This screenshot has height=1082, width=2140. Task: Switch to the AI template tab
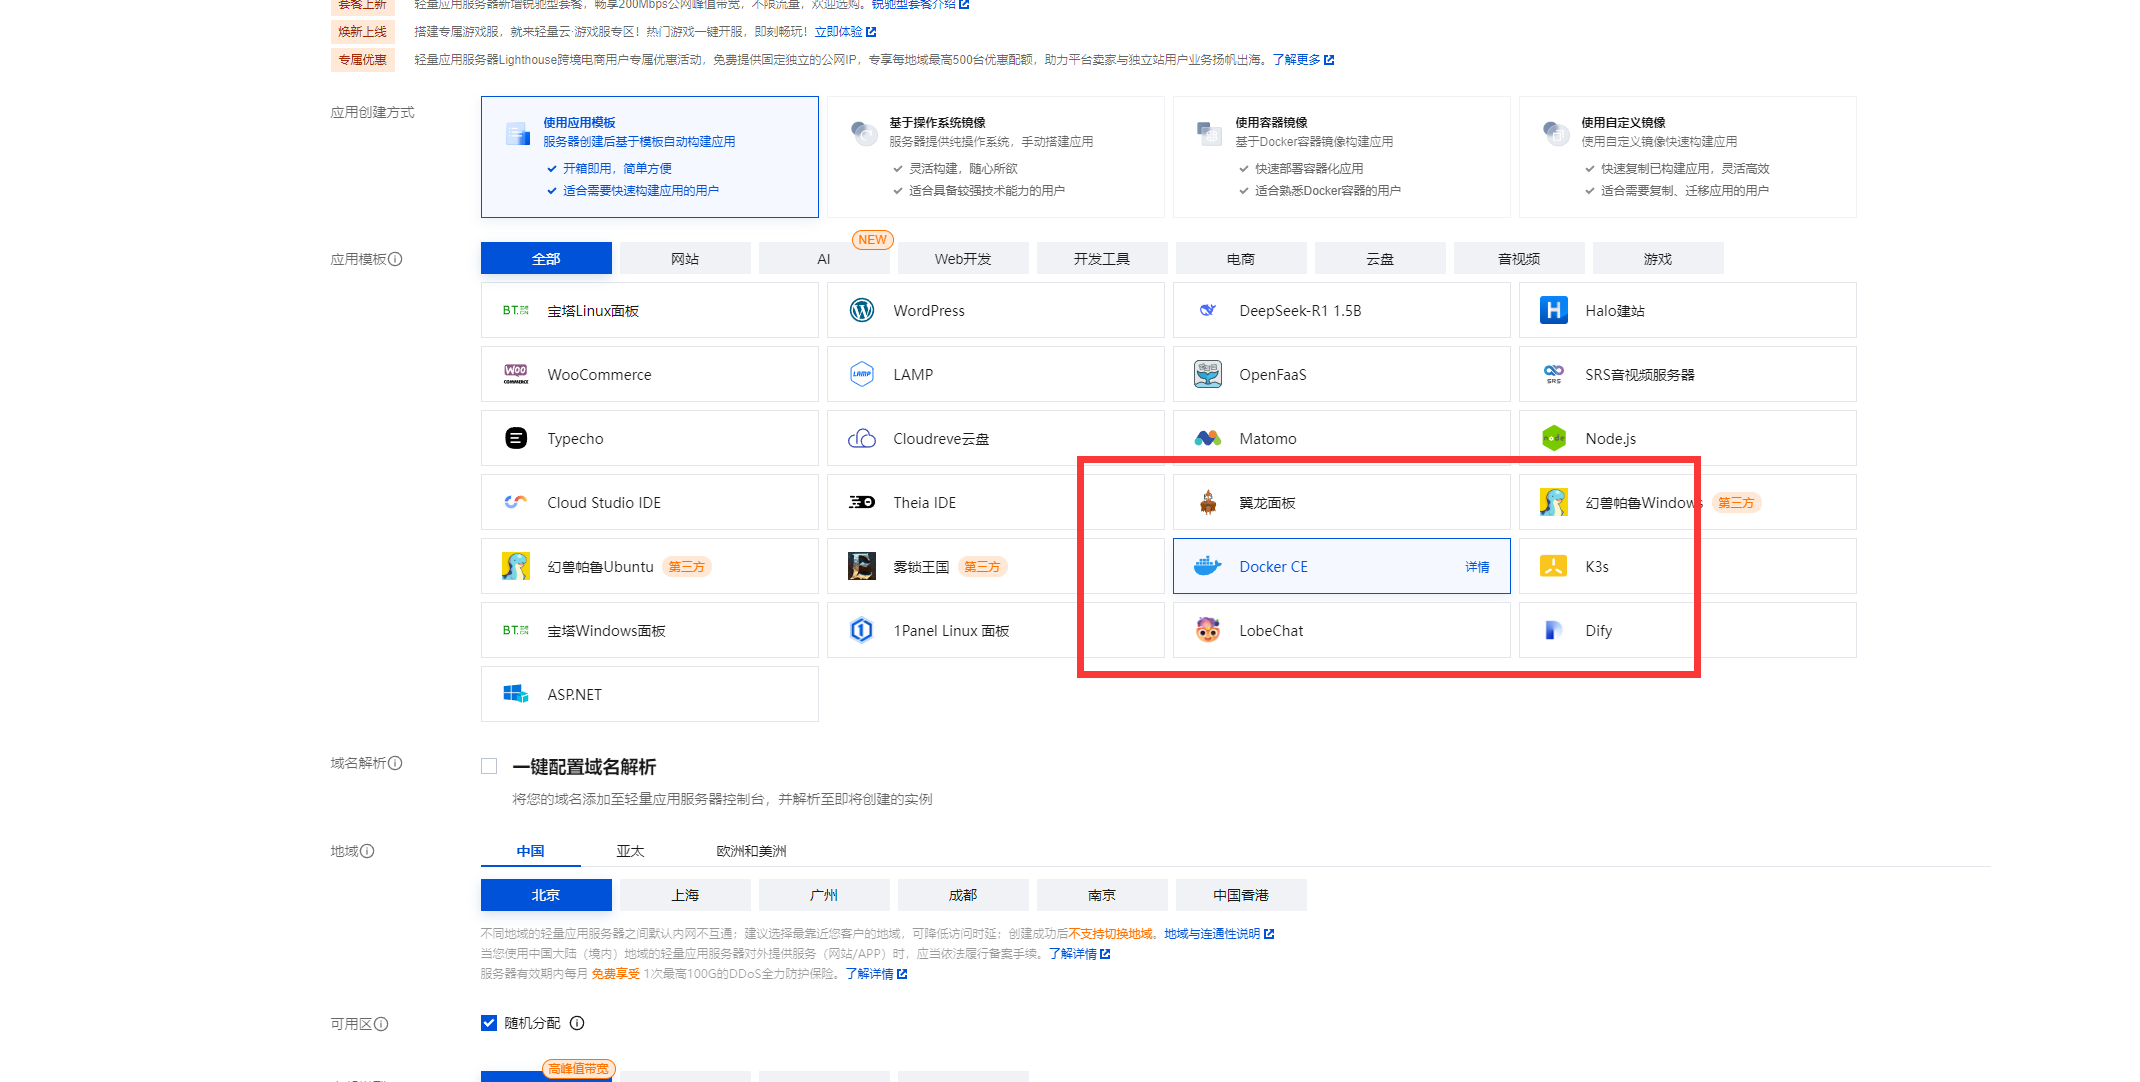click(824, 258)
